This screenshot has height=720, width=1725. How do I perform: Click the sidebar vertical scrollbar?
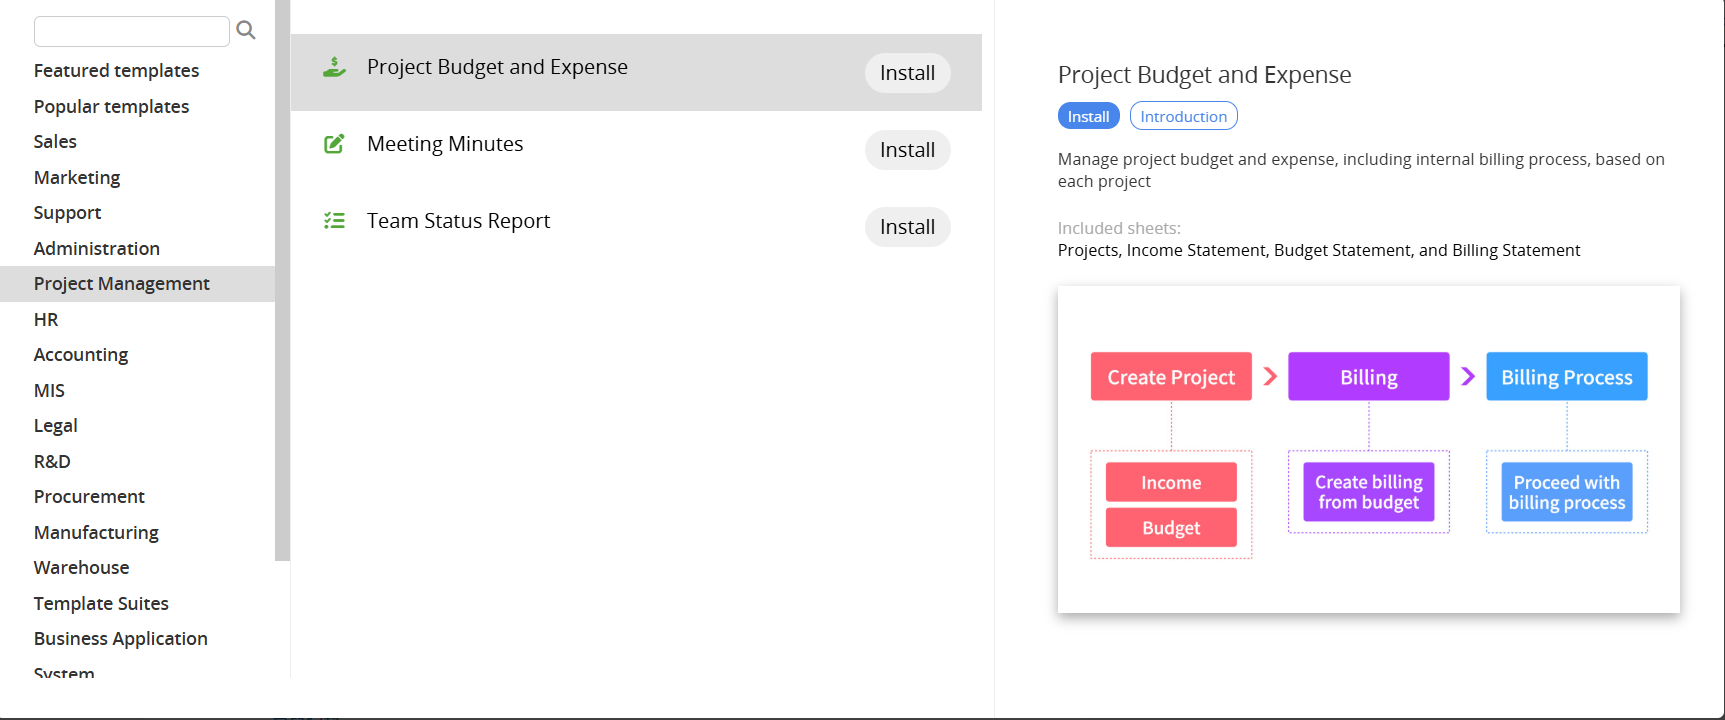[282, 280]
